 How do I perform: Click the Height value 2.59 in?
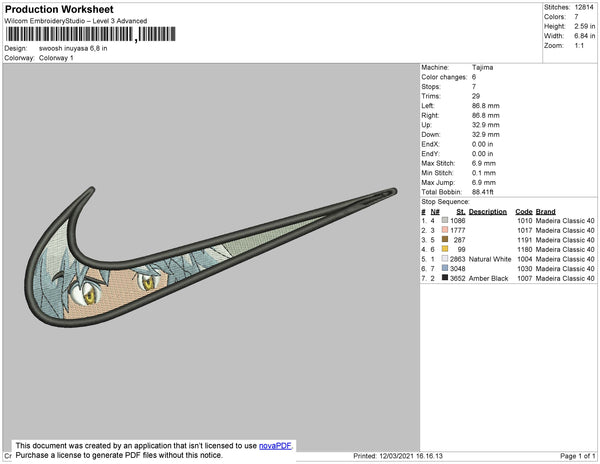coord(584,26)
